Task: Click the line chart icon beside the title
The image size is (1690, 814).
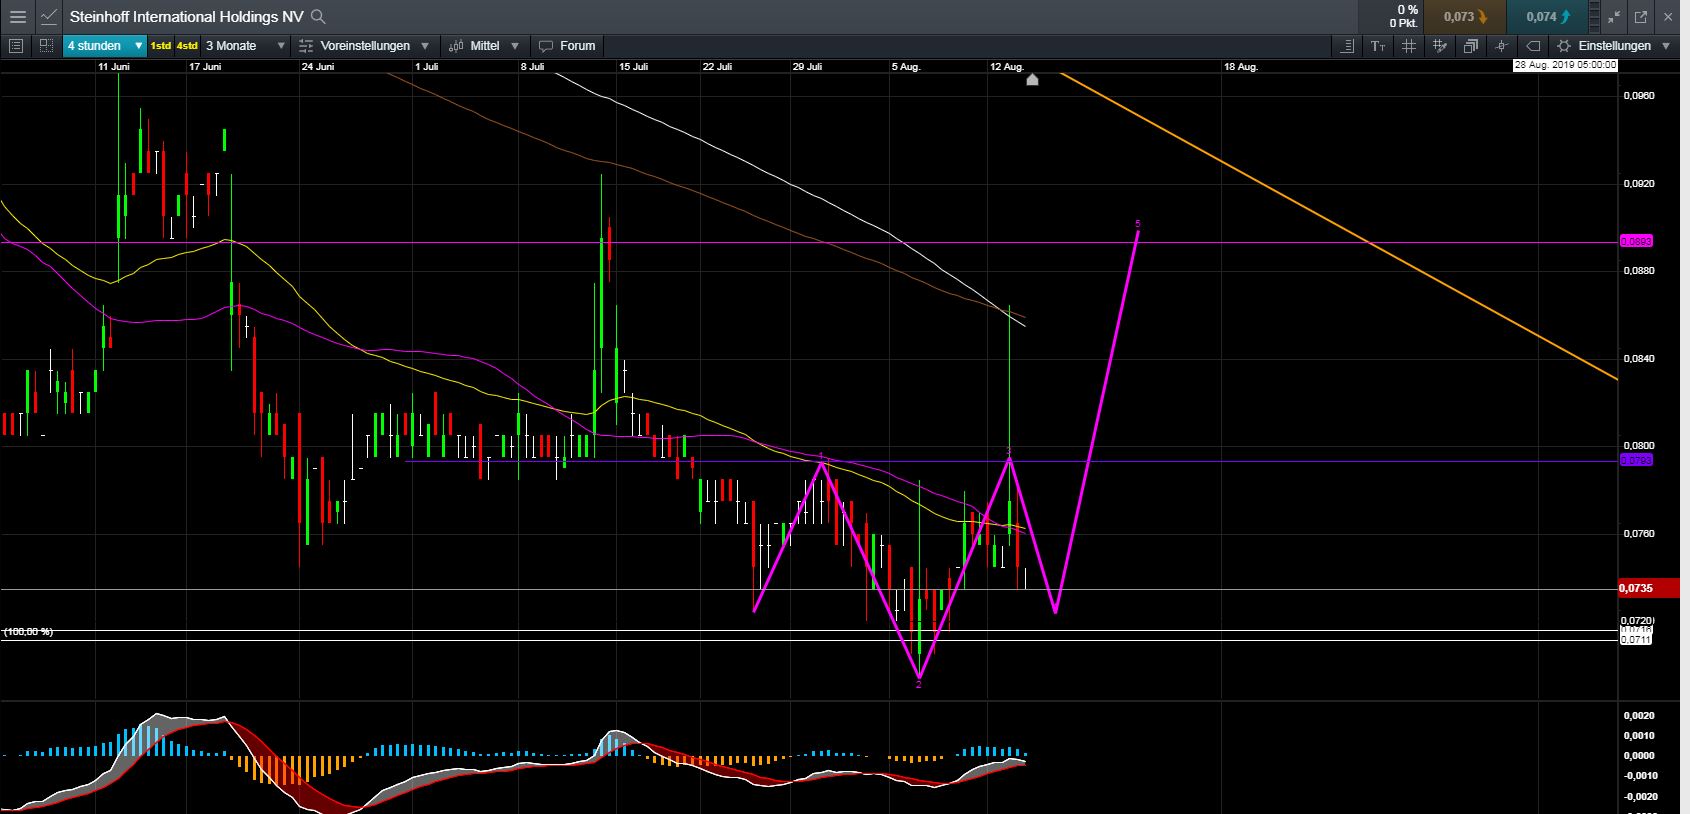Action: coord(49,17)
